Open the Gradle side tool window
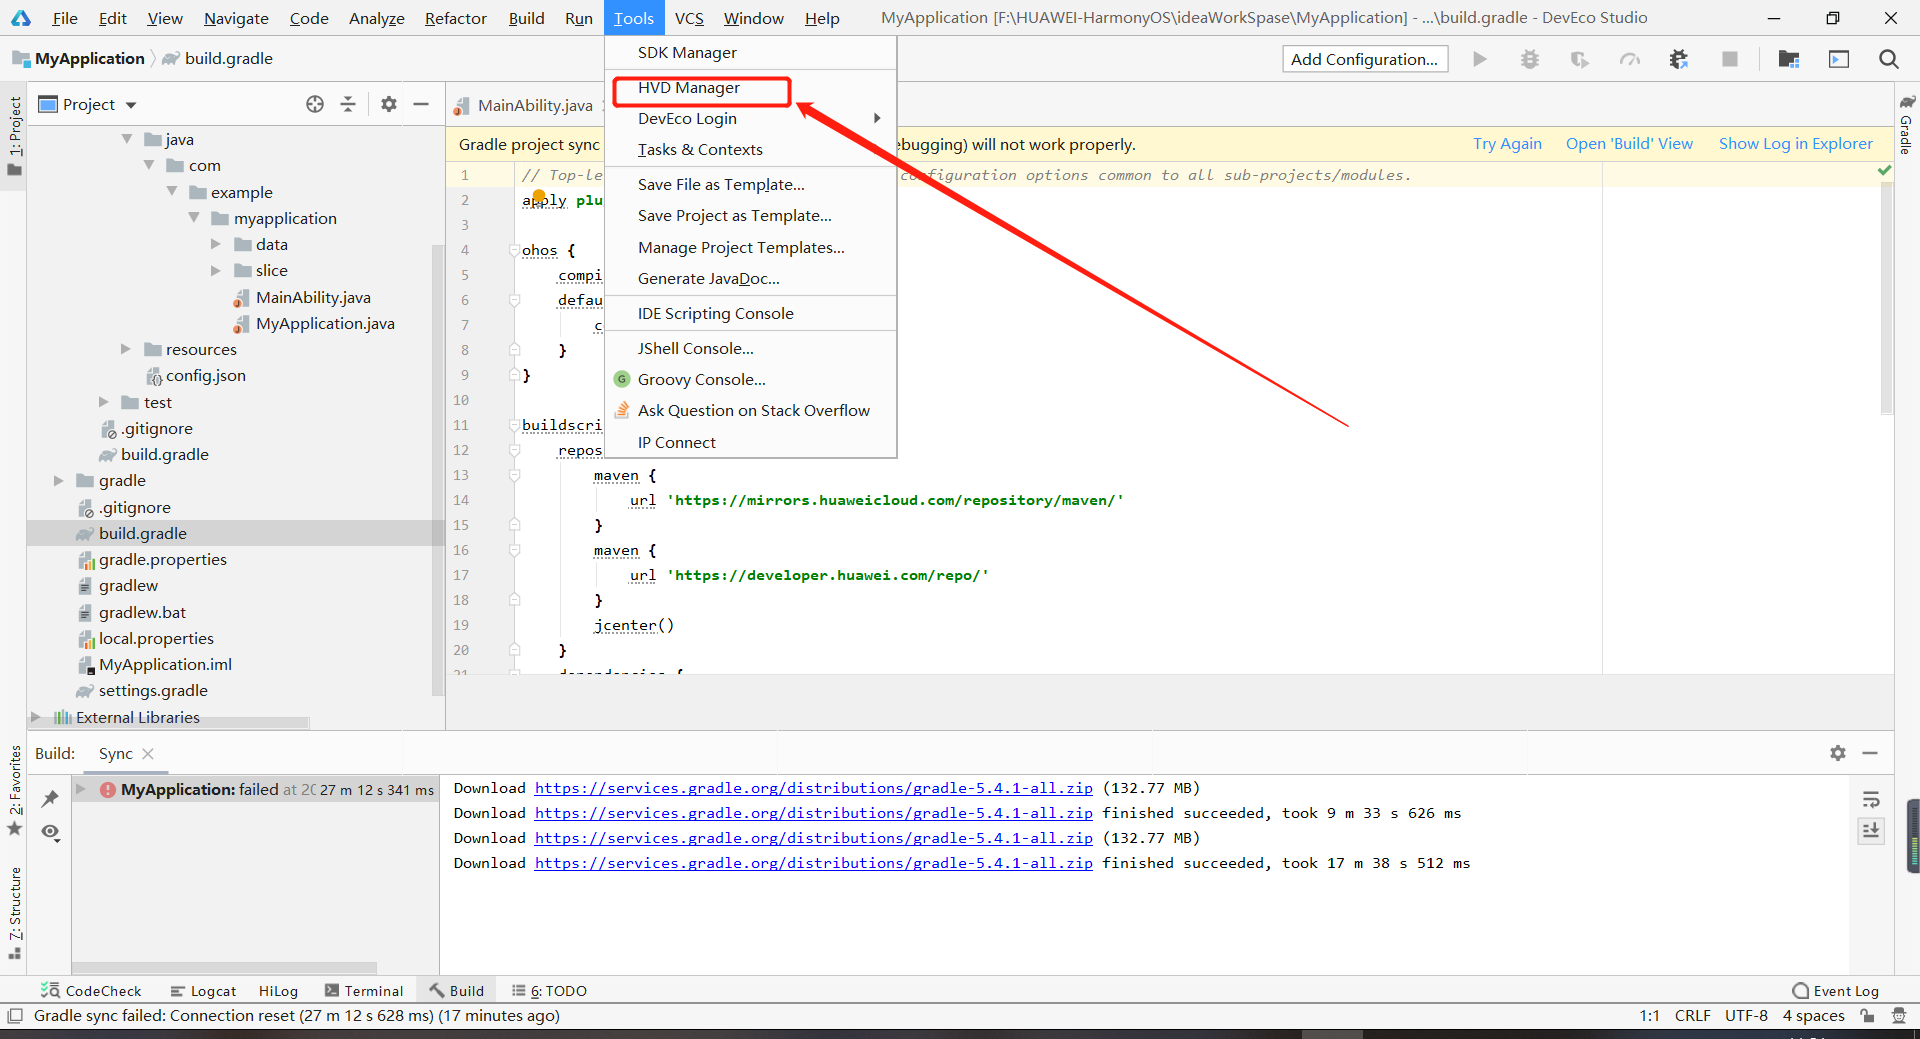 point(1907,125)
